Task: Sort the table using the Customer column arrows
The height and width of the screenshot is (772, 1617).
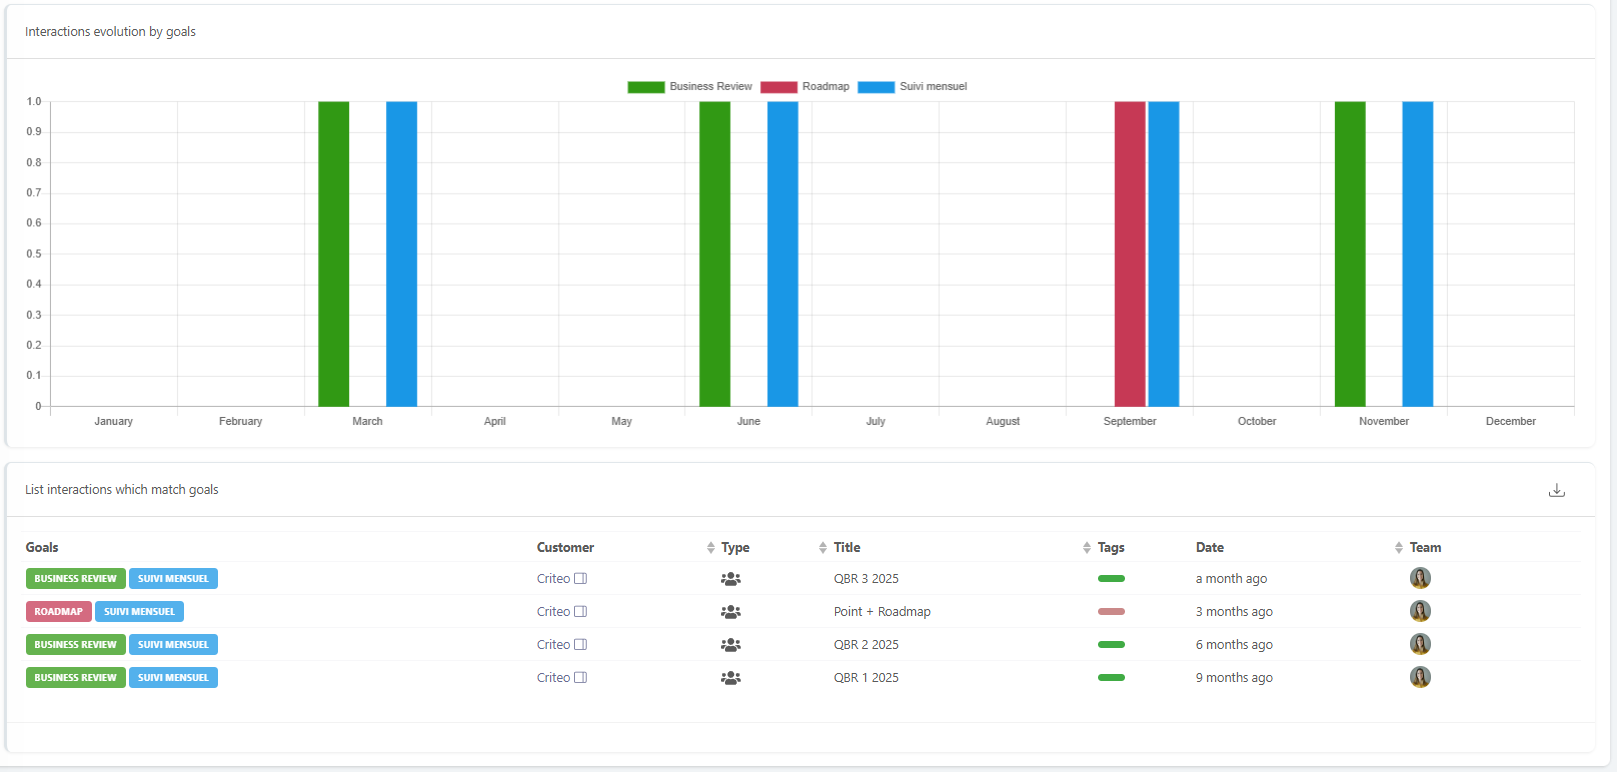Action: [x=710, y=548]
